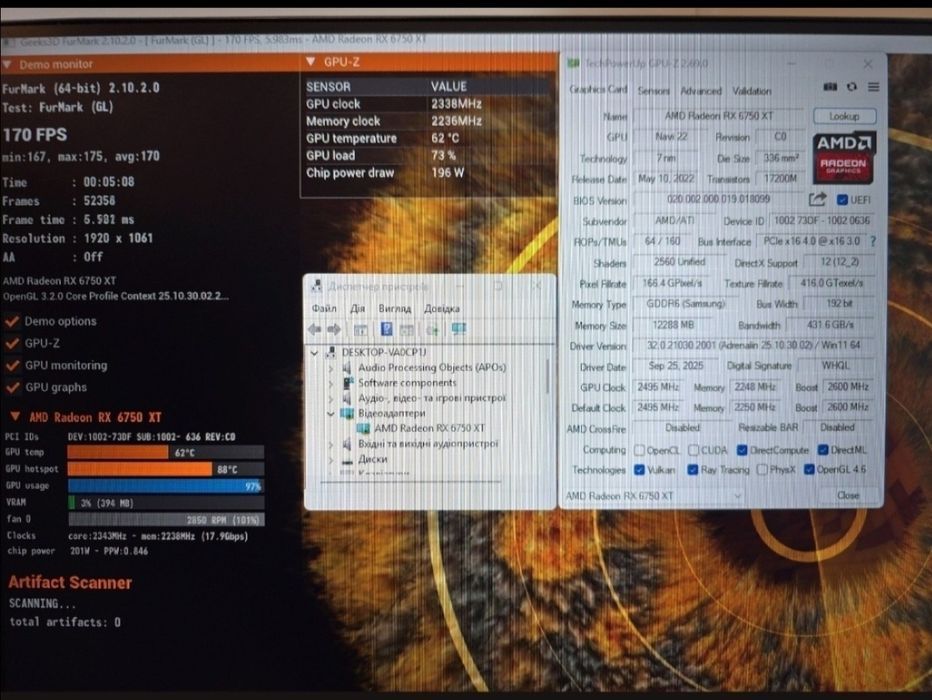Toggle the Vulkan checkbox

(640, 469)
